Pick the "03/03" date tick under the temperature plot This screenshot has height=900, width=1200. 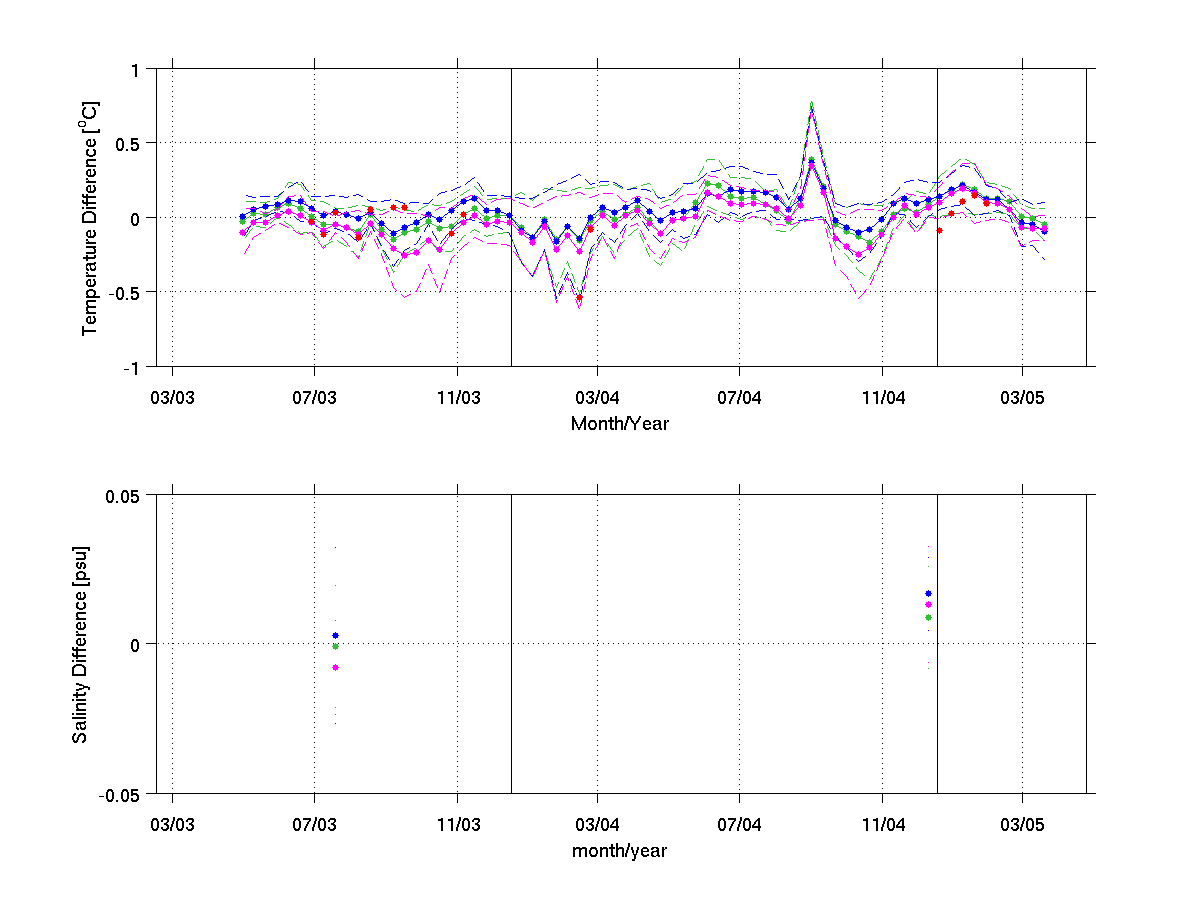[x=173, y=398]
